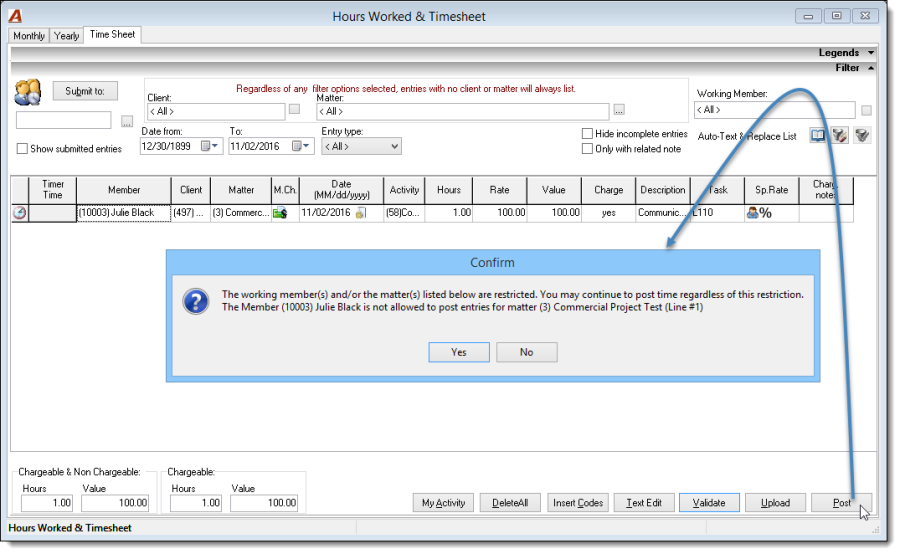
Task: Click the Post button
Action: pyautogui.click(x=841, y=503)
